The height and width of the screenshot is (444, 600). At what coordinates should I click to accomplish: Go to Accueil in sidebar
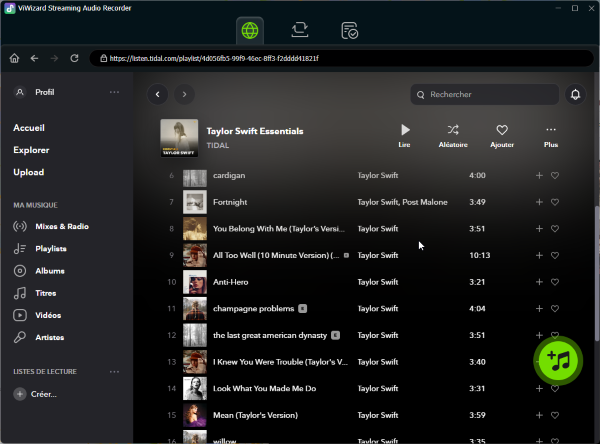click(x=29, y=128)
